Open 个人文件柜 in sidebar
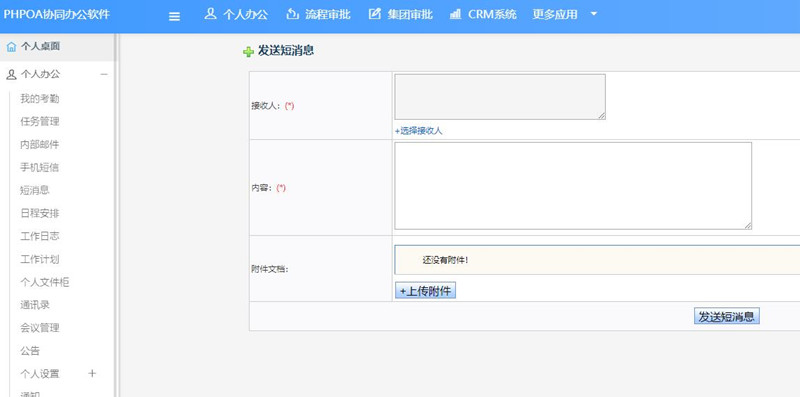Viewport: 800px width, 397px height. click(44, 282)
